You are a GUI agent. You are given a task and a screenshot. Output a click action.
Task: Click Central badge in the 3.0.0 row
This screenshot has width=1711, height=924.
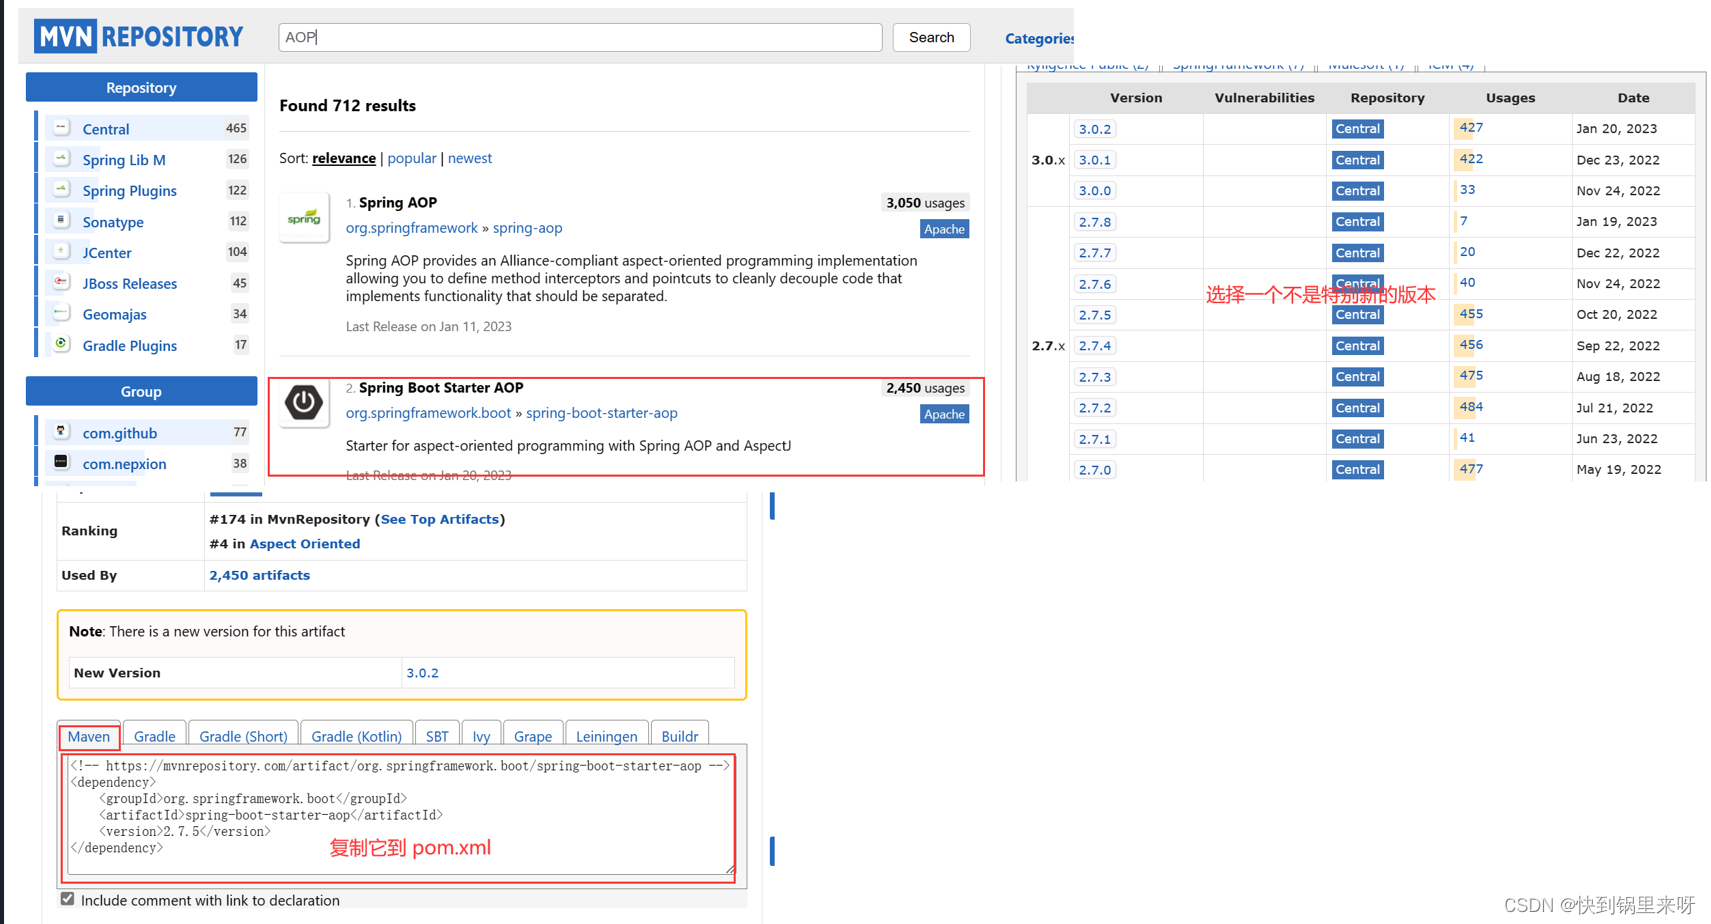coord(1357,190)
